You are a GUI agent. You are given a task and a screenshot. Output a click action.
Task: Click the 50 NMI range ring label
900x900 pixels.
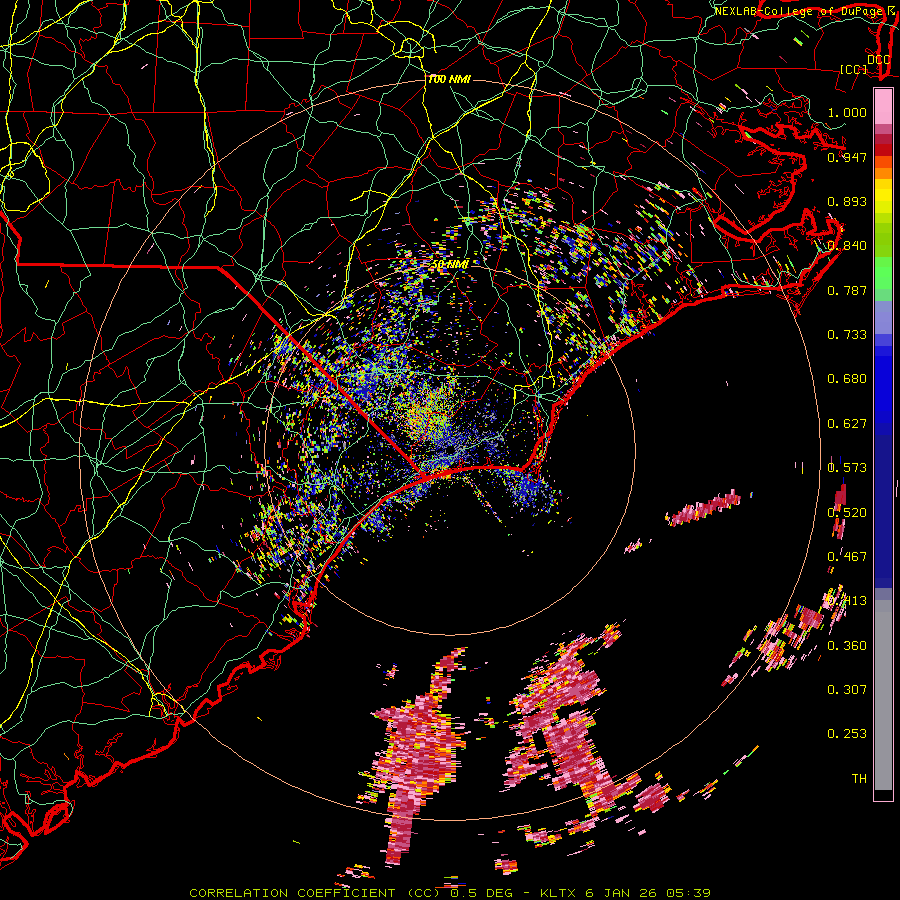[450, 265]
